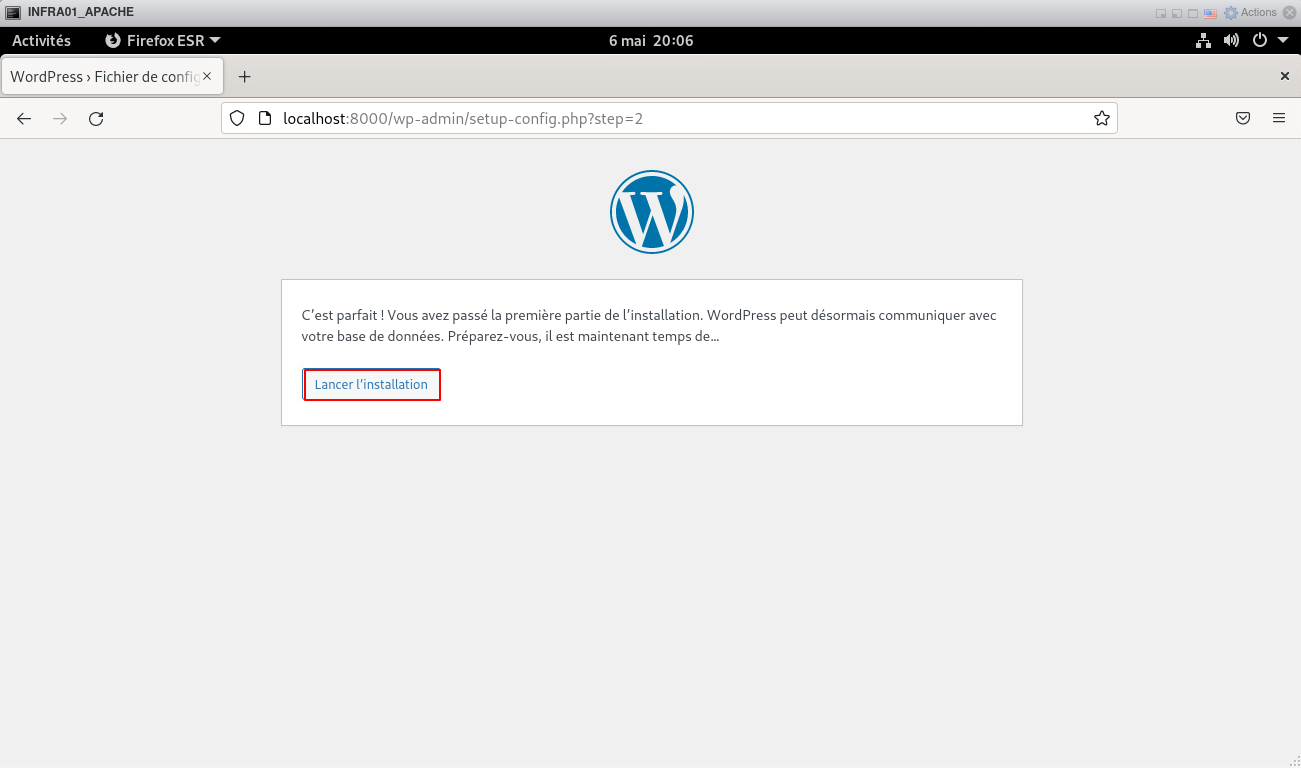Click the WordPress logo
The height and width of the screenshot is (768, 1301).
click(x=651, y=211)
